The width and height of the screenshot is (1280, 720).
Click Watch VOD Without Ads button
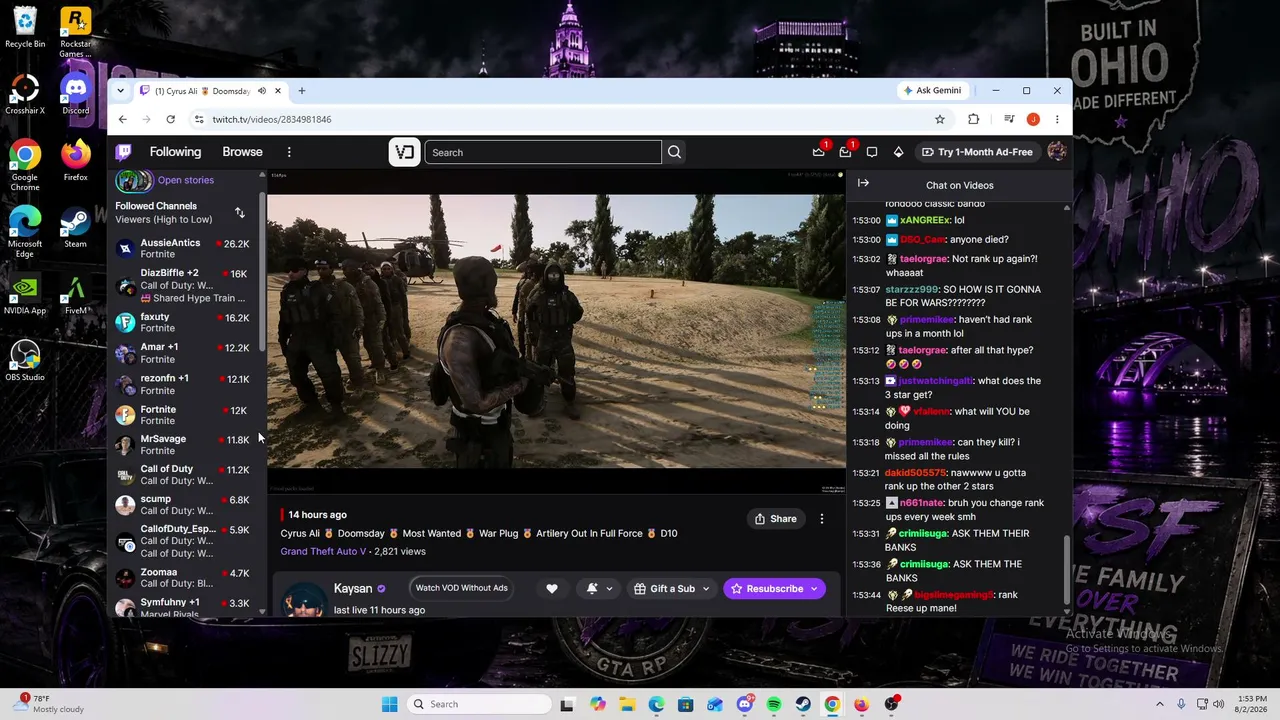coord(461,588)
